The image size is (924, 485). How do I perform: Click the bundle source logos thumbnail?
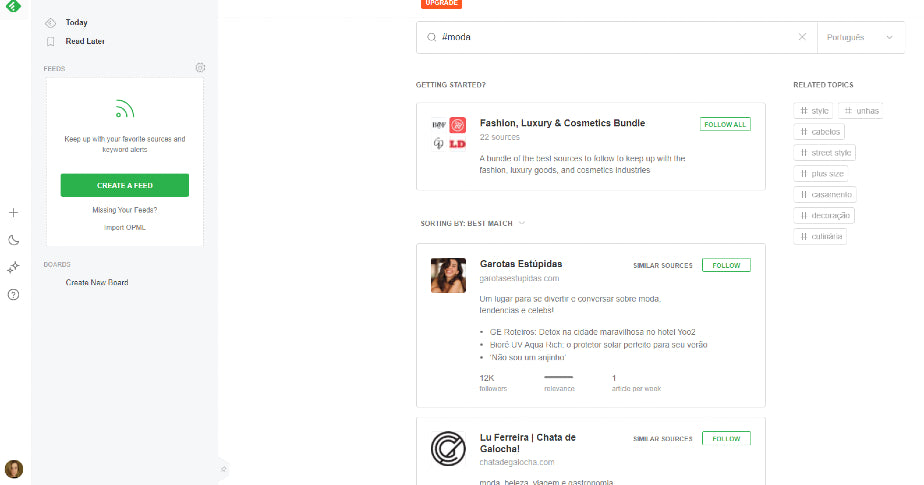pos(449,134)
